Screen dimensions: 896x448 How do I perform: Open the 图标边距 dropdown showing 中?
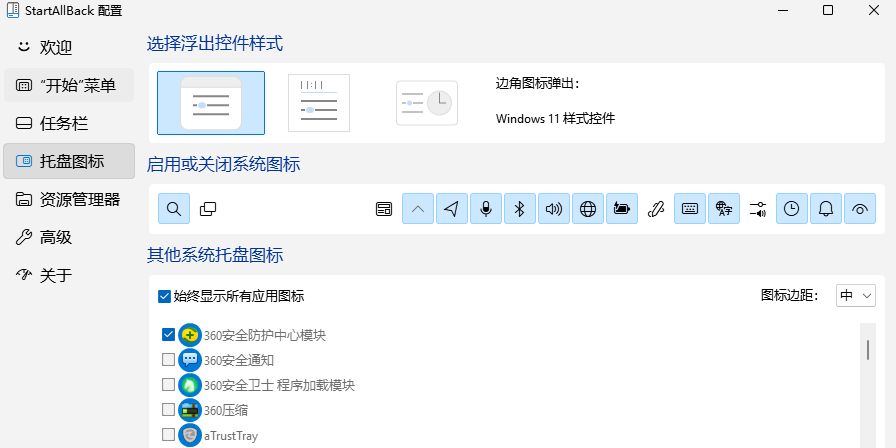click(x=855, y=295)
